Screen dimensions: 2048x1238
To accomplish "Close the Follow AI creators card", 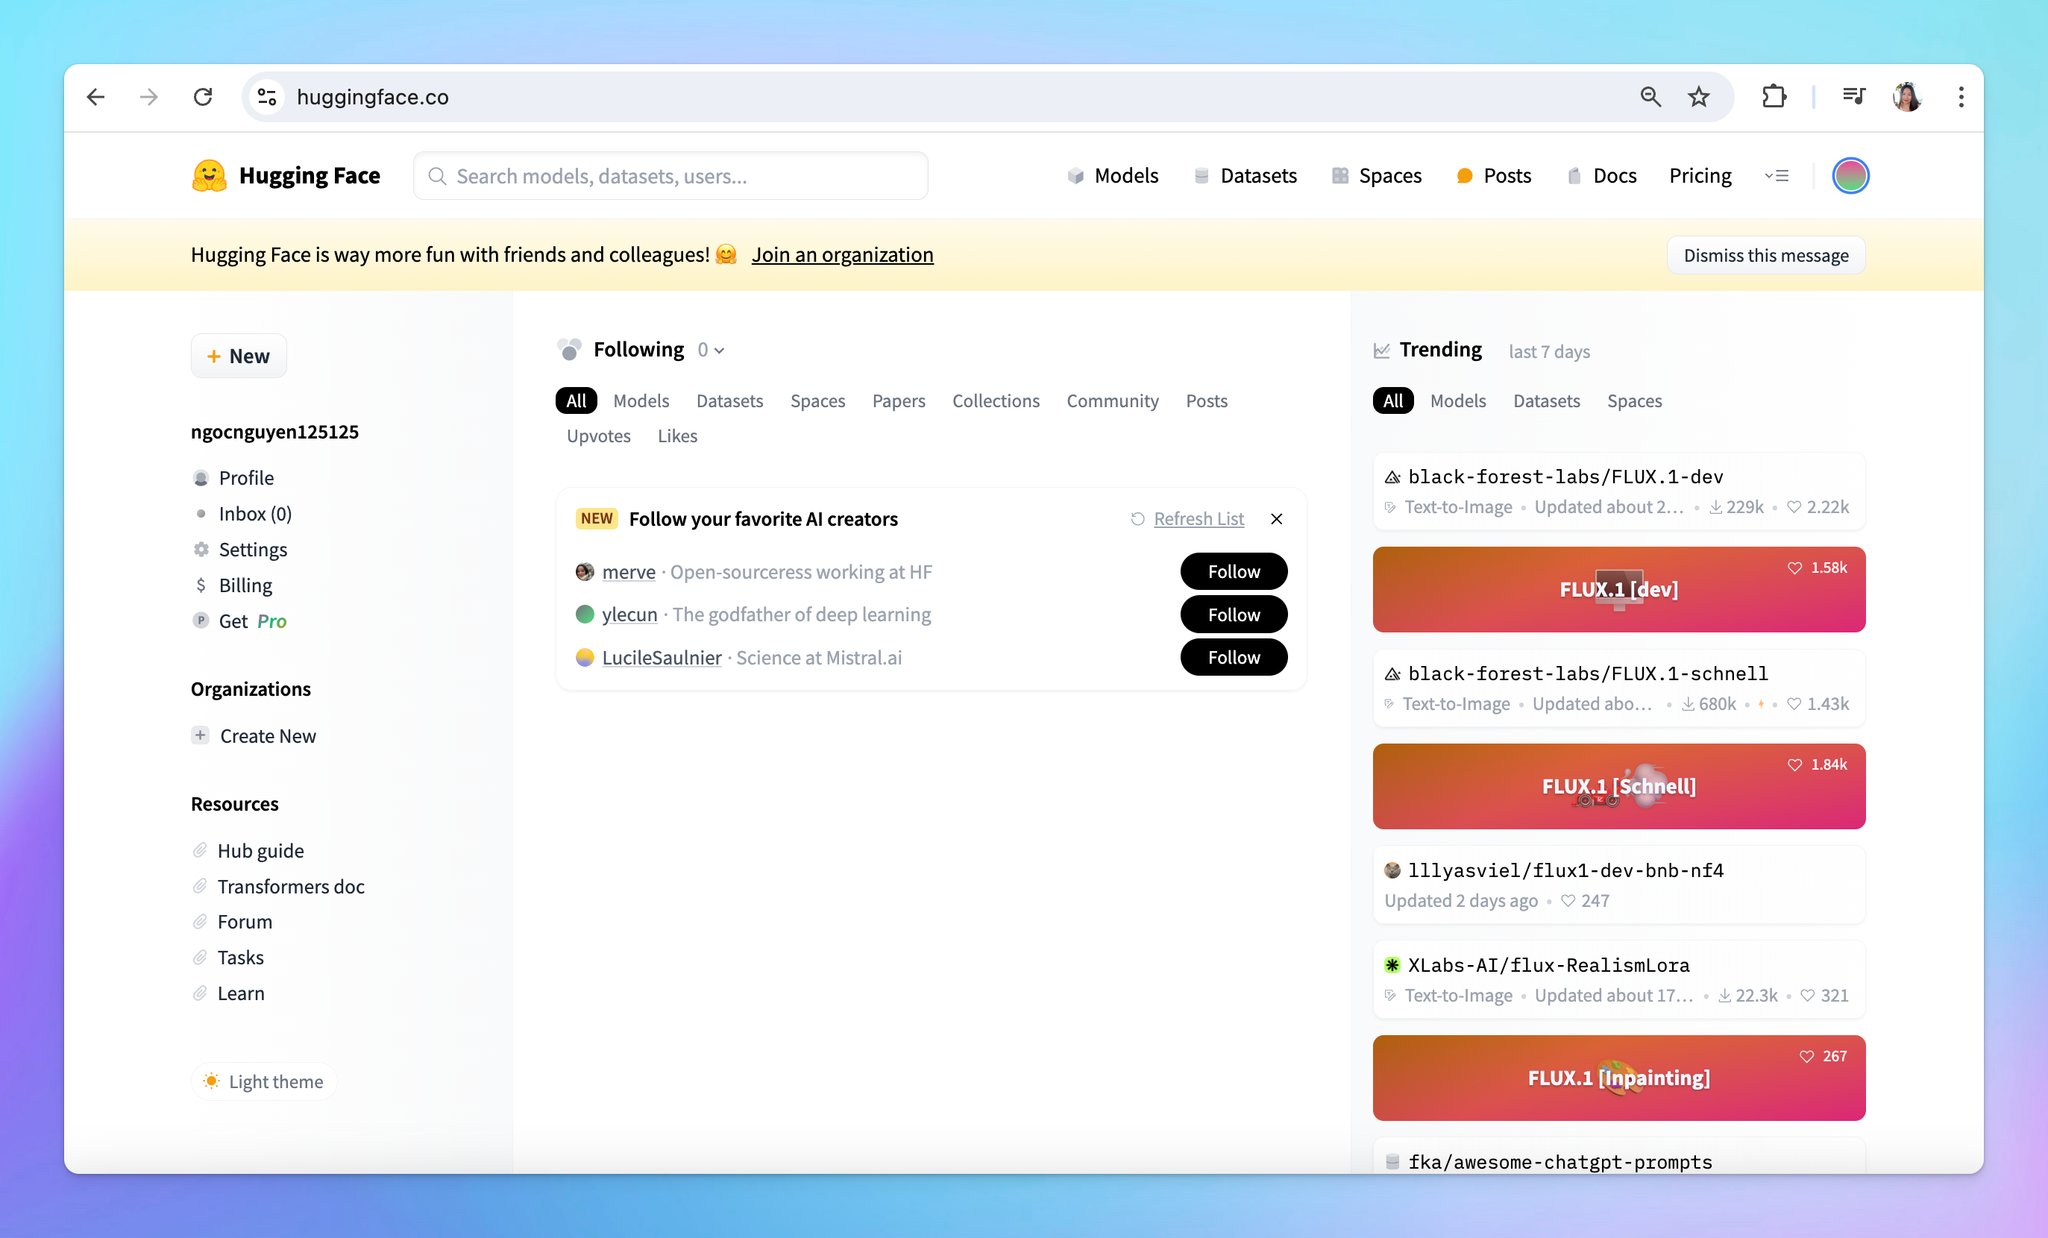I will pos(1277,519).
